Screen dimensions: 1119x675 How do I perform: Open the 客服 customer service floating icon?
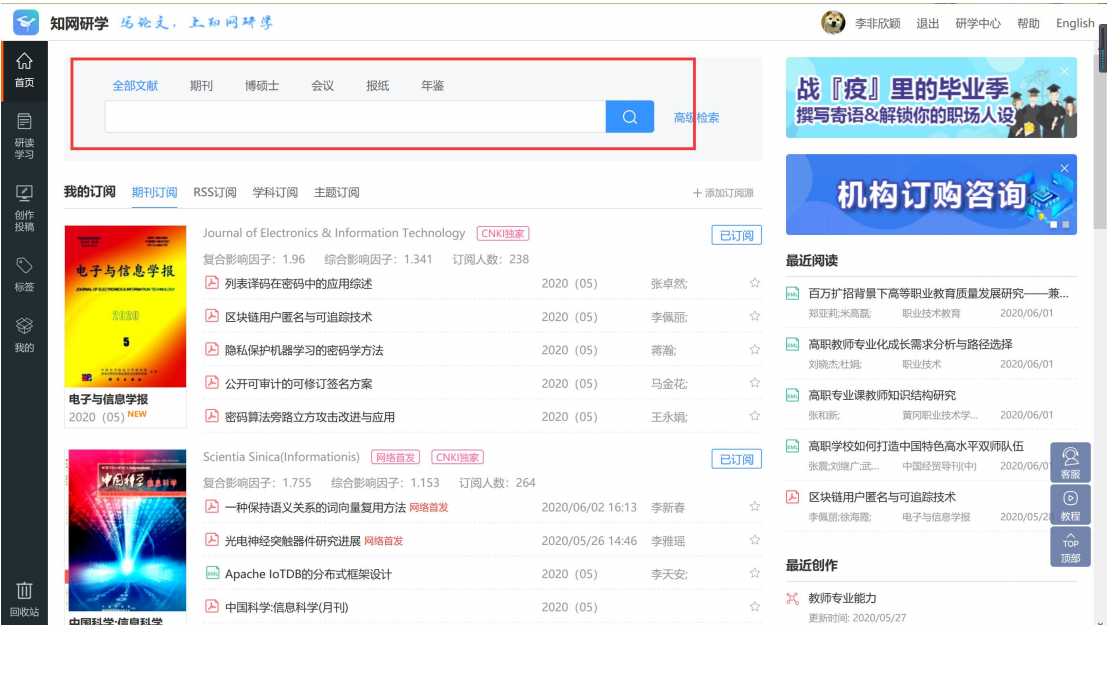coord(1070,462)
